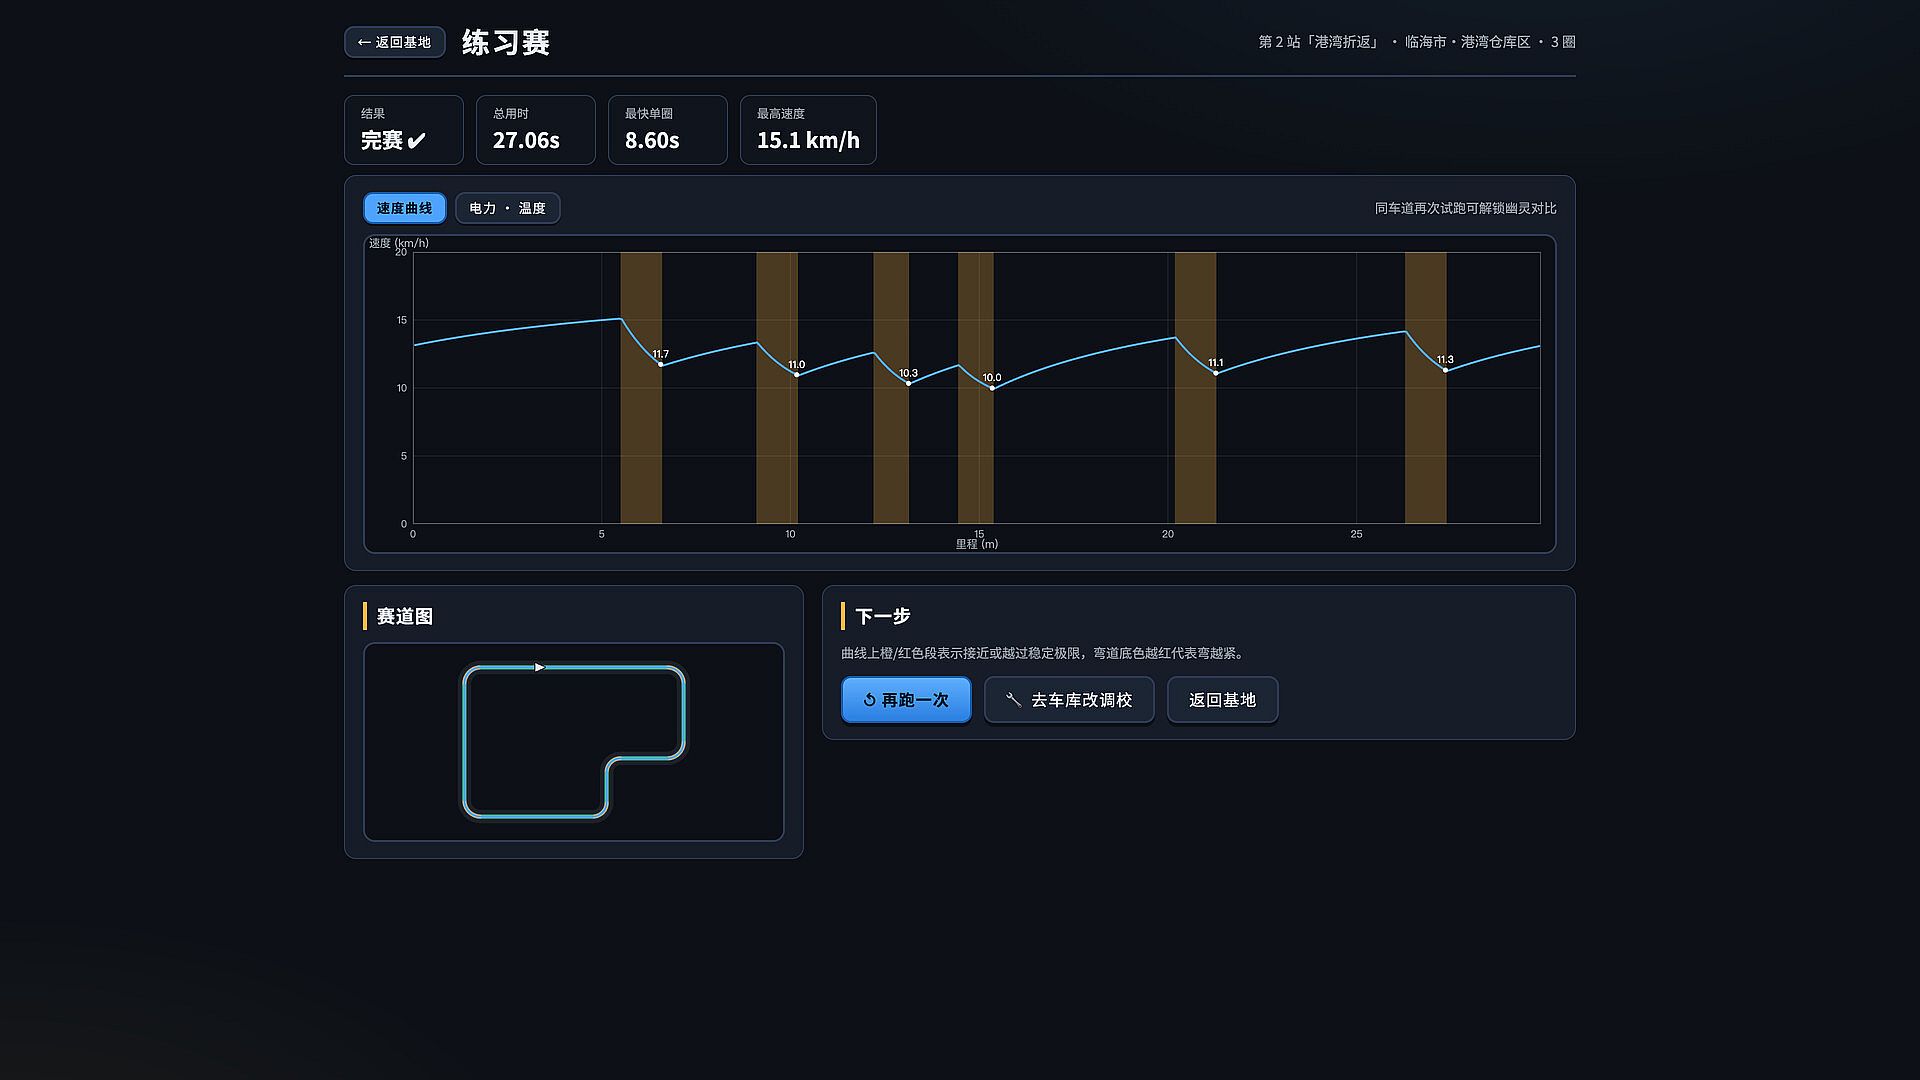Click the wrench icon on 去车库改调校

1013,700
